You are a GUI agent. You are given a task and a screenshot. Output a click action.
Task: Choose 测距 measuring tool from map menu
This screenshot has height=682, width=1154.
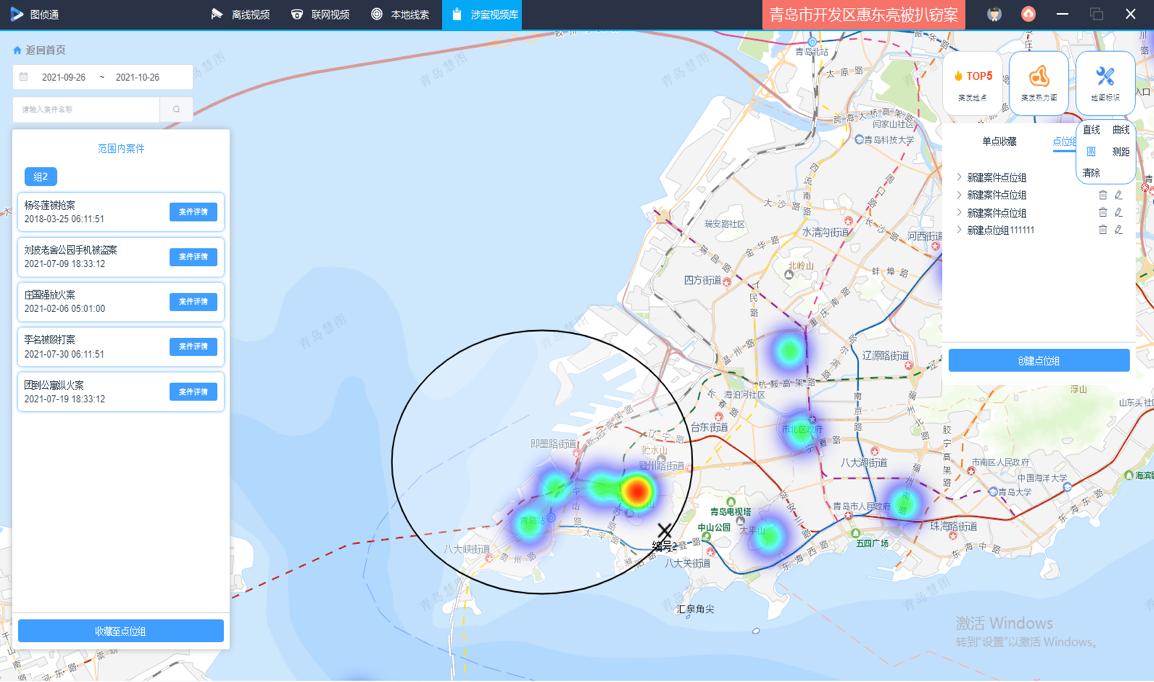pyautogui.click(x=1120, y=152)
